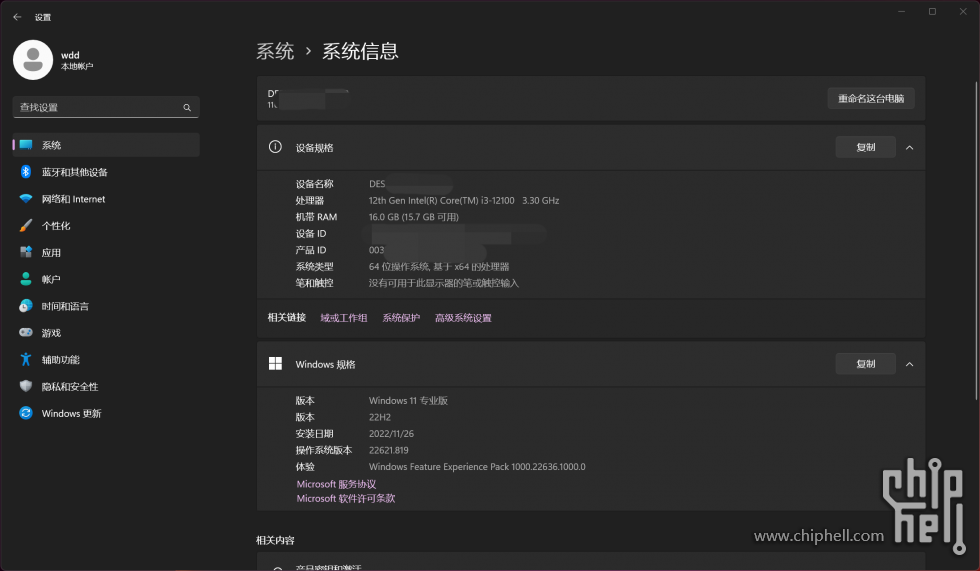The image size is (980, 571).
Task: Open Microsoft 服务协议 link
Action: 336,484
